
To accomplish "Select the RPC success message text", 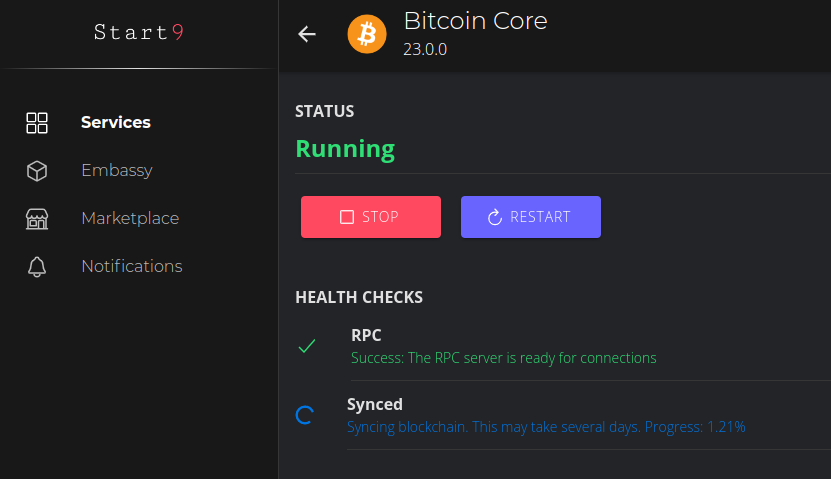I will 503,358.
